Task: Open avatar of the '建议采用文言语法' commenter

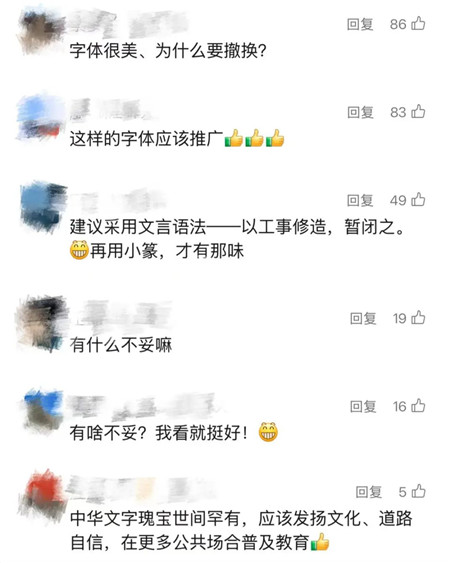Action: 43,206
